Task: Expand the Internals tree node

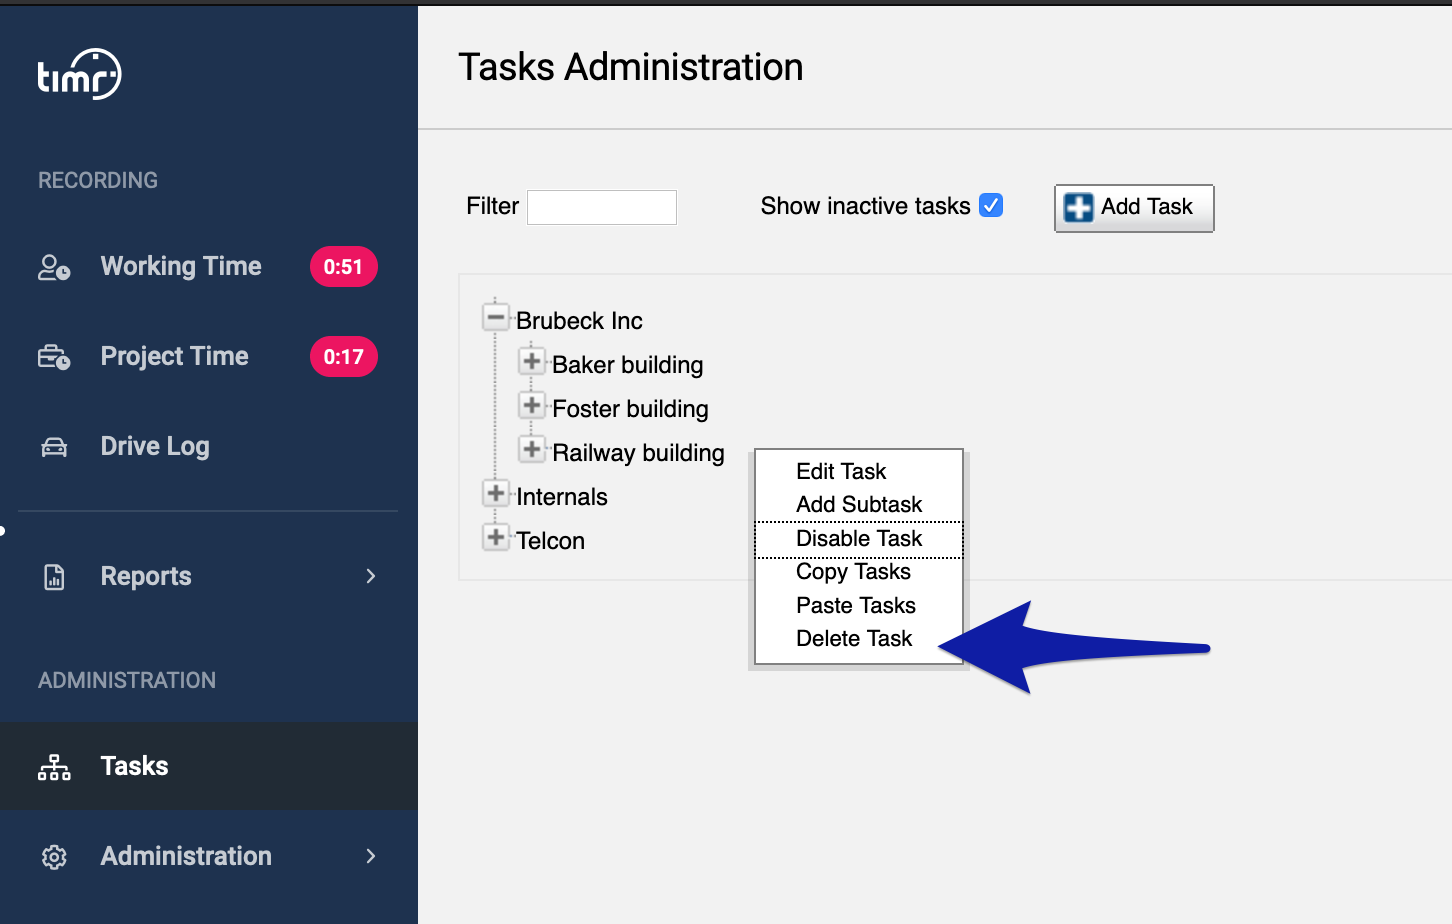Action: tap(495, 493)
